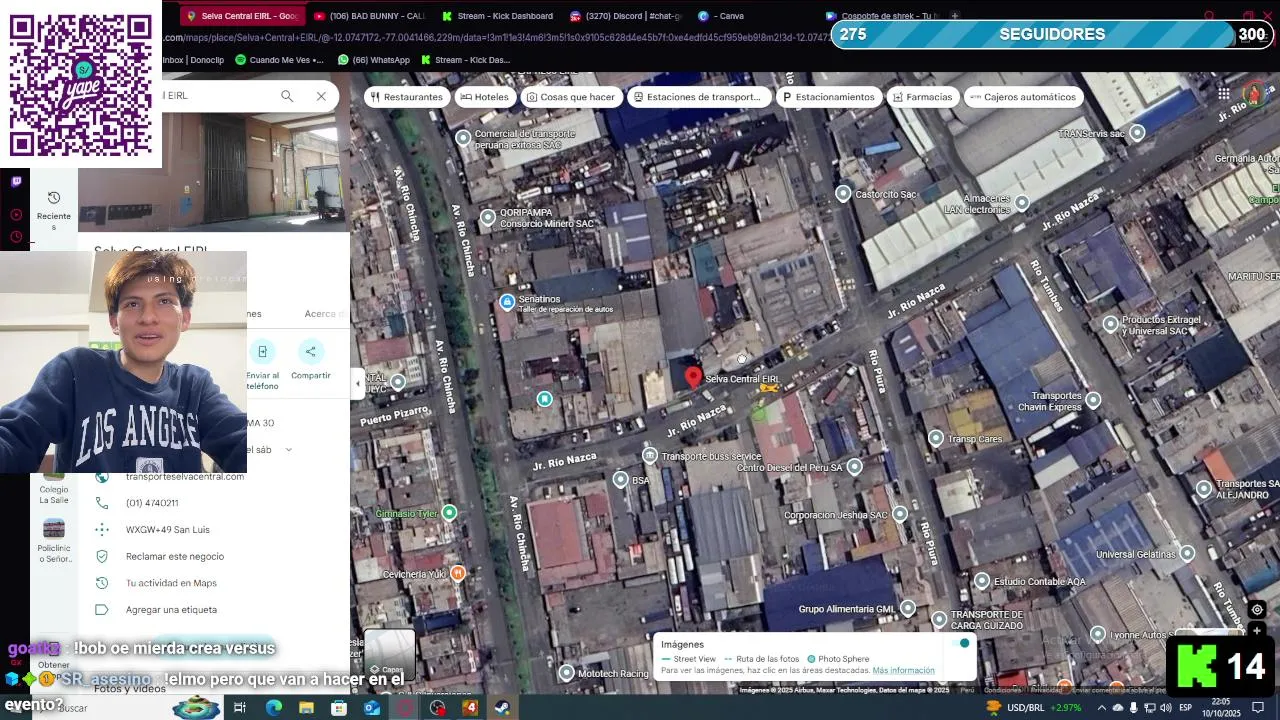Show hidden tray icons chevron
The height and width of the screenshot is (720, 1280).
1101,708
